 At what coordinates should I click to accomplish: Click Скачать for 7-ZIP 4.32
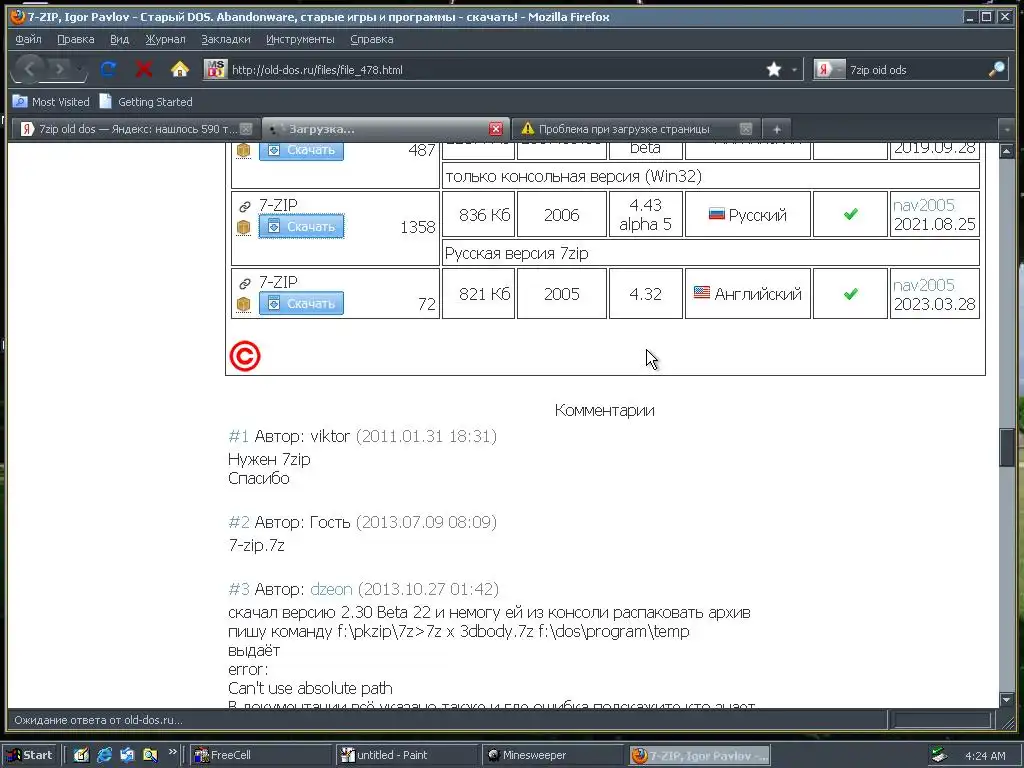pos(301,304)
